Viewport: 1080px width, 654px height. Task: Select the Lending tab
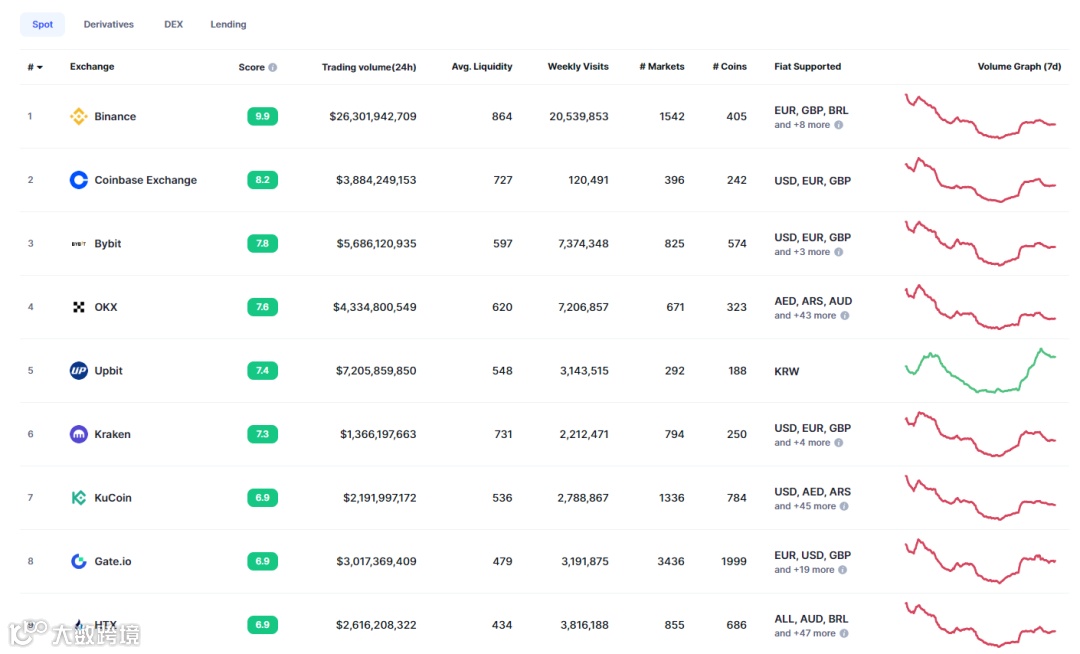(228, 24)
